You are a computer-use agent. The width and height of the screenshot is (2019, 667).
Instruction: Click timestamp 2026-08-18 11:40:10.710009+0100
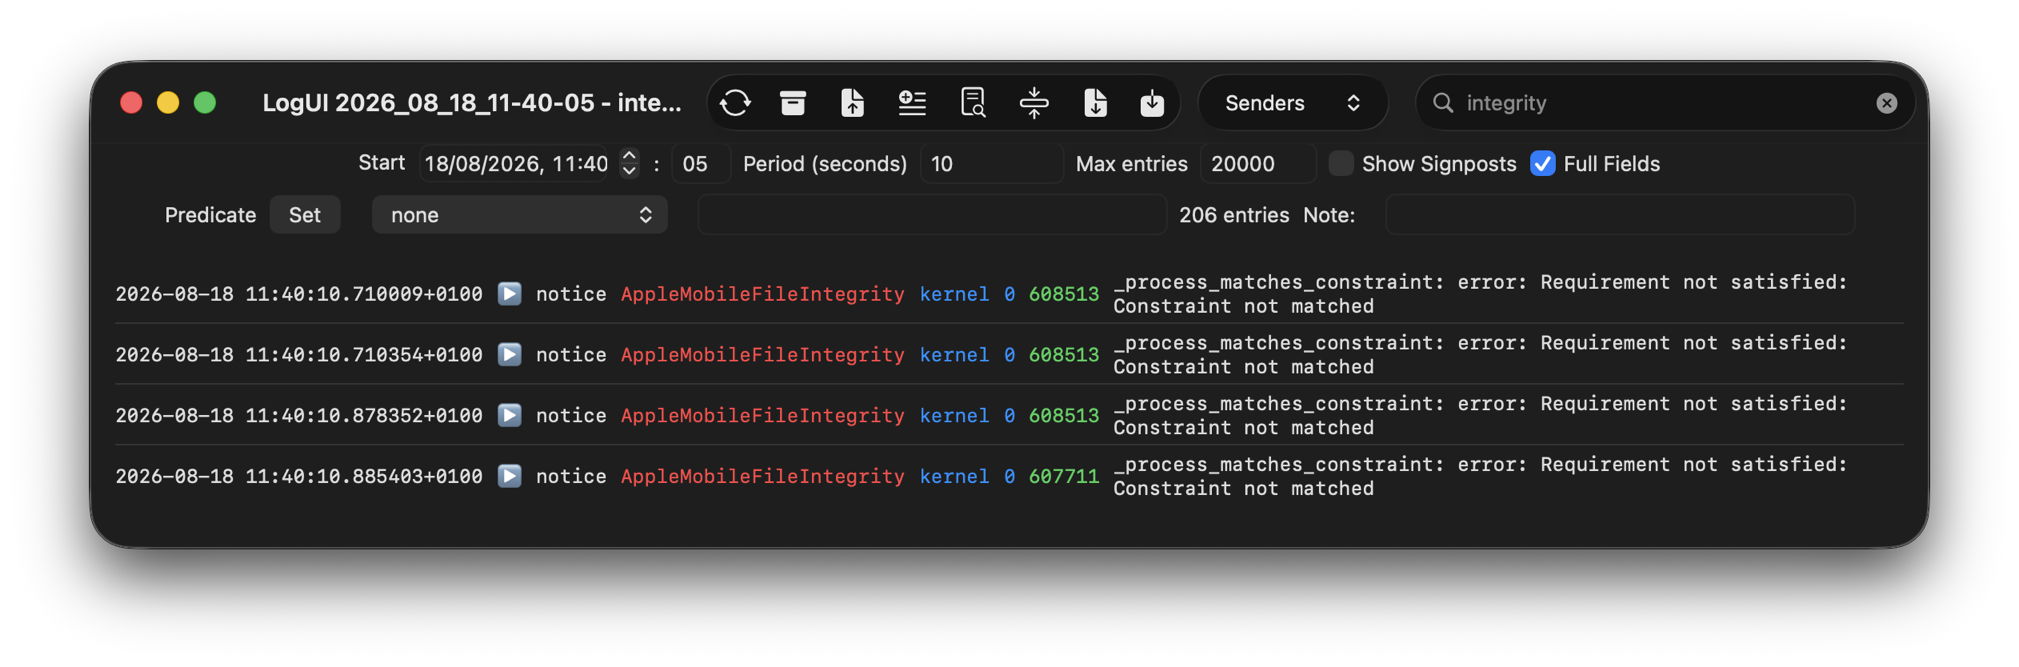point(299,294)
